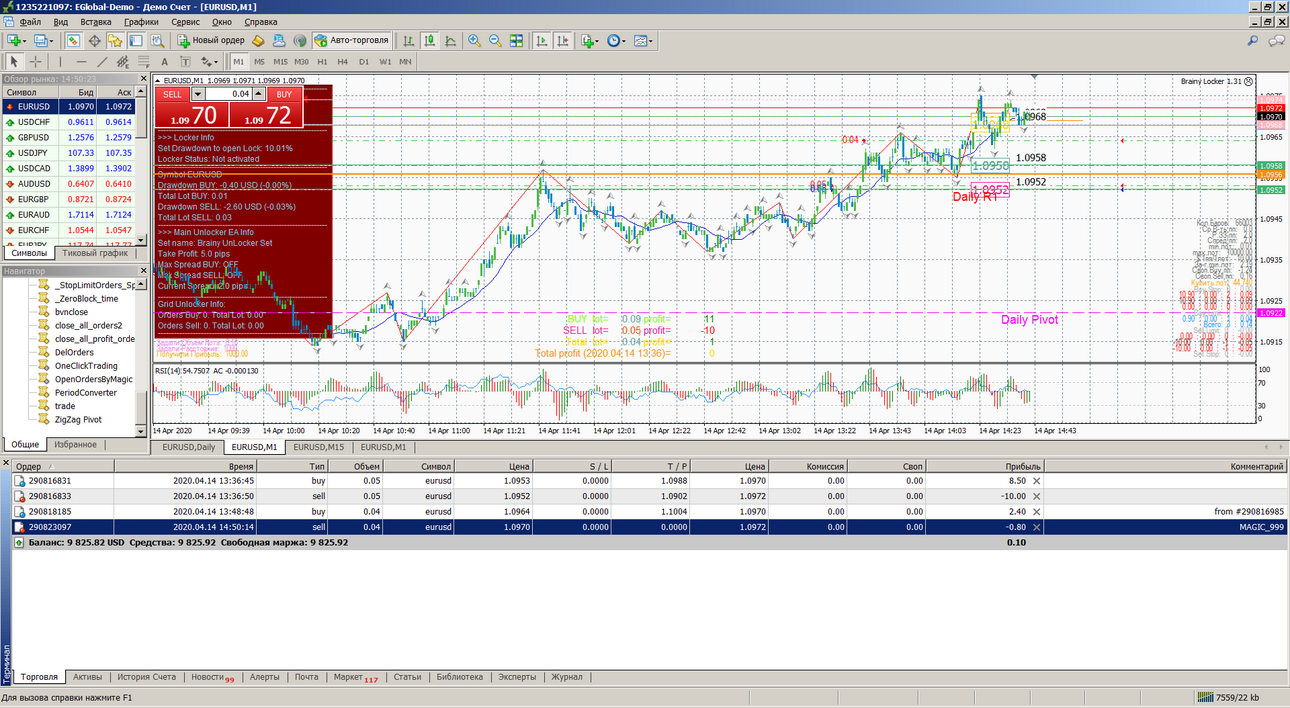
Task: Select the Crosshair cursor tool
Action: pos(35,62)
